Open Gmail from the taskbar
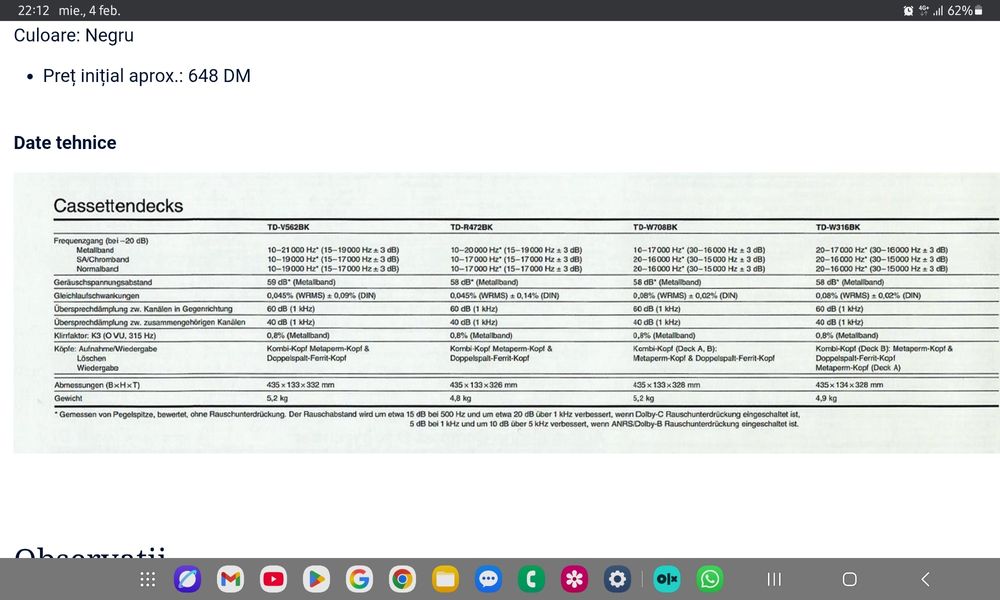 [230, 579]
